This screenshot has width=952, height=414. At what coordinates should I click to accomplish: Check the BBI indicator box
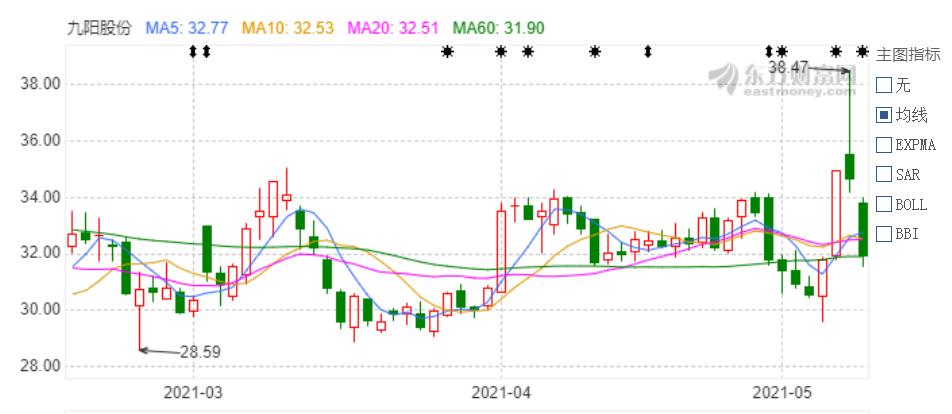point(884,234)
